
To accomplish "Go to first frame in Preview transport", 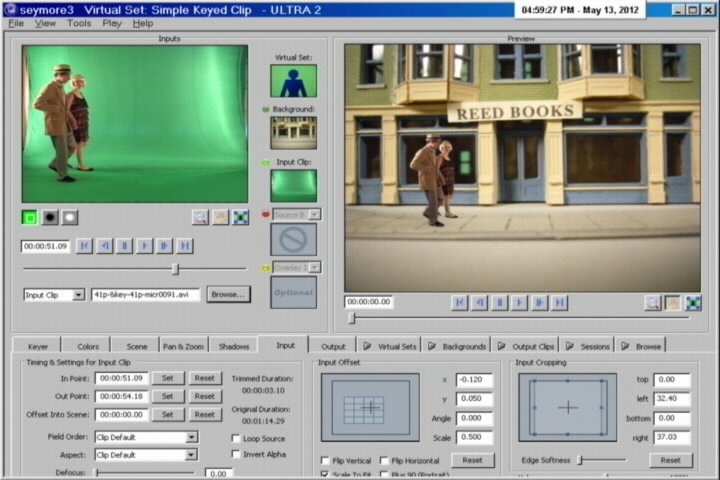I will tap(460, 302).
